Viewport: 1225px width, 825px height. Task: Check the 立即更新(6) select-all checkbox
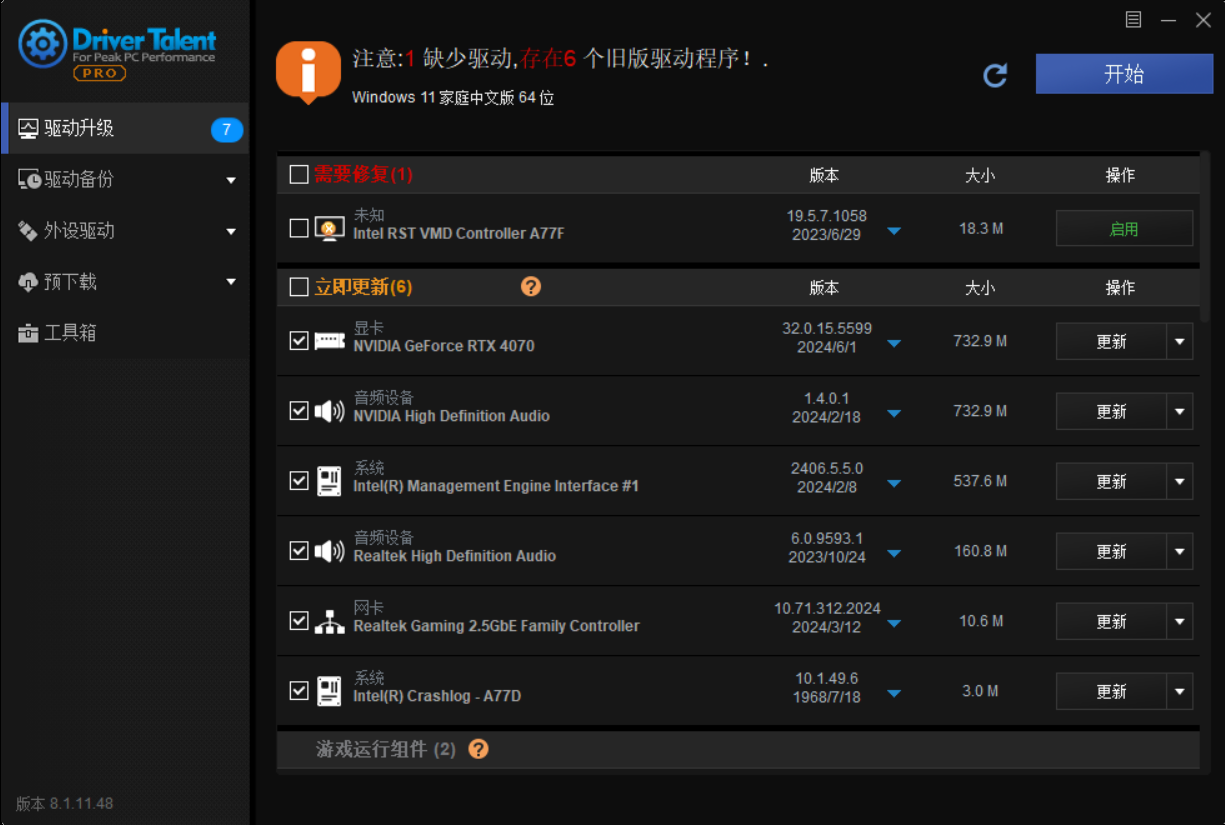tap(298, 287)
